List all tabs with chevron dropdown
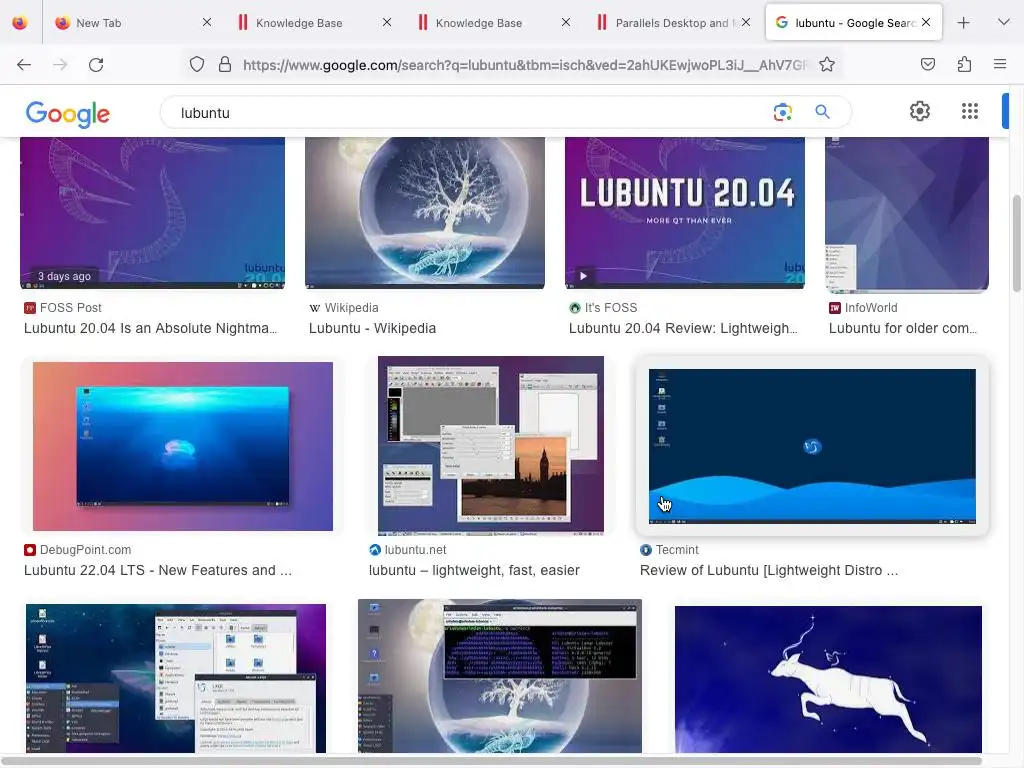This screenshot has height=768, width=1024. pyautogui.click(x=1004, y=22)
